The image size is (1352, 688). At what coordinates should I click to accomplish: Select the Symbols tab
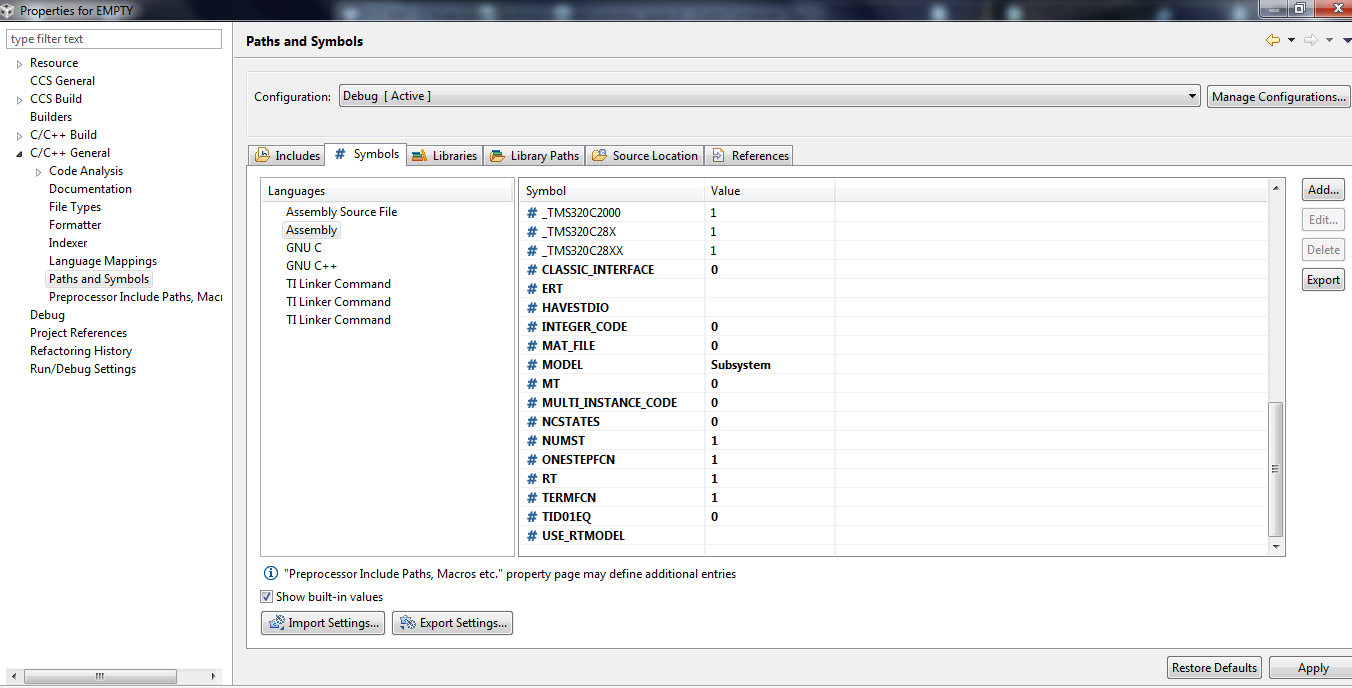(x=366, y=154)
